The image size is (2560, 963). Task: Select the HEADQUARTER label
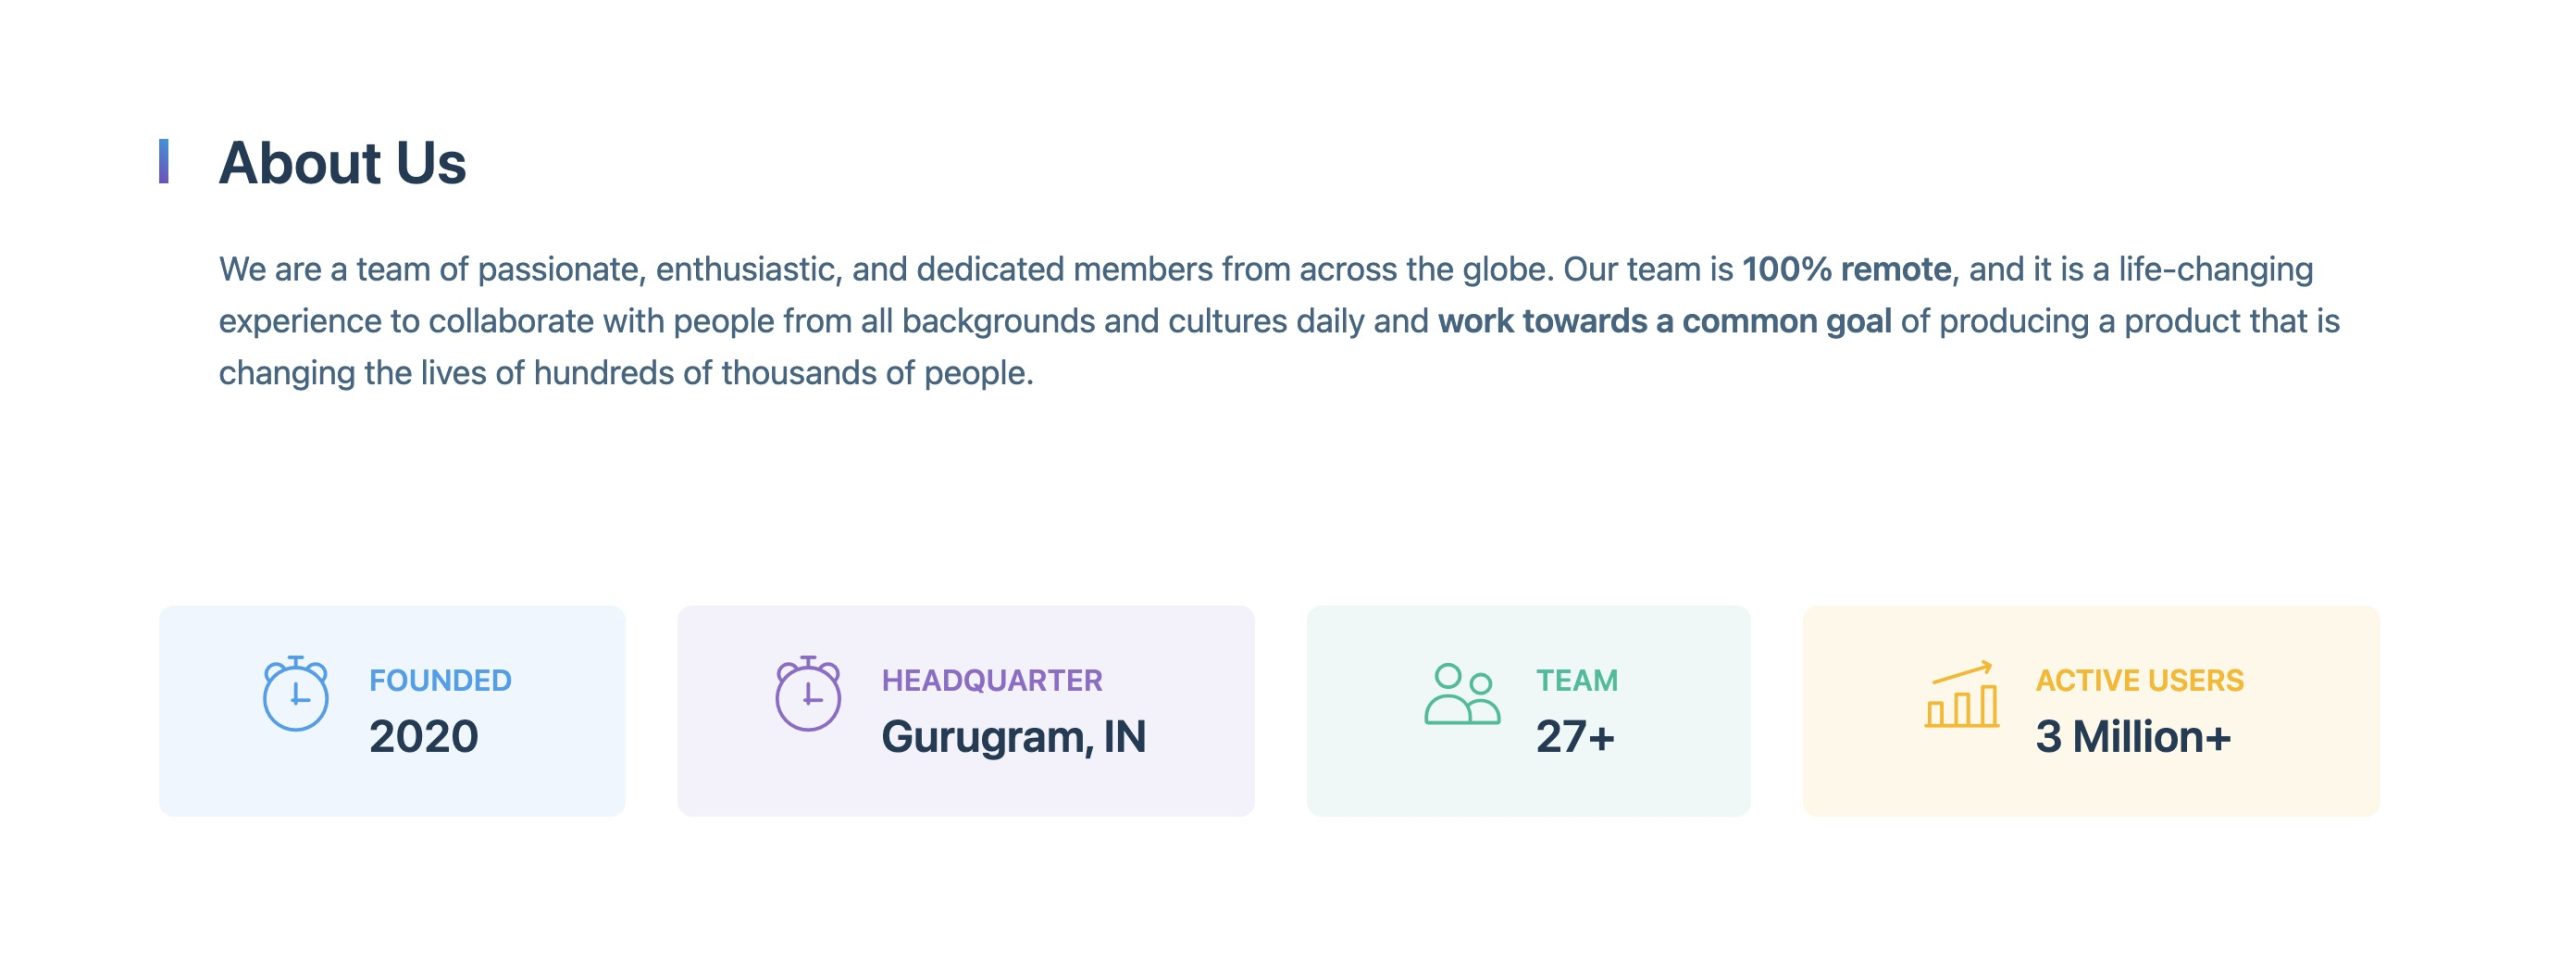pos(992,680)
